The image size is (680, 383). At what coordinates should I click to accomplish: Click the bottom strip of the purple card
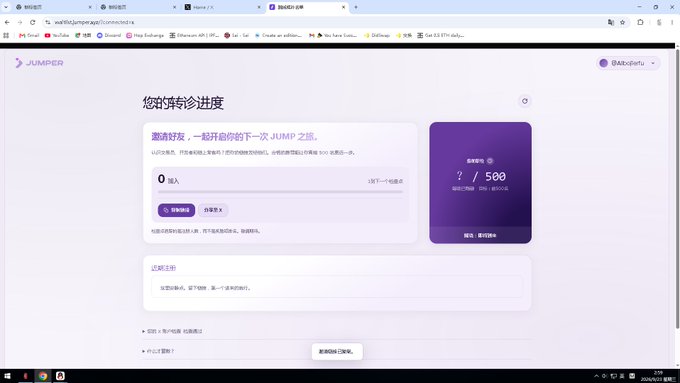point(480,236)
